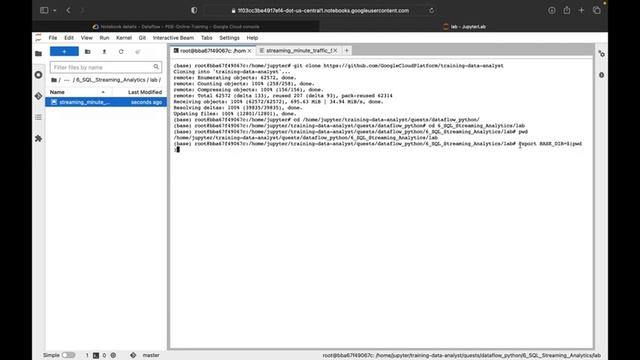The image size is (640, 360).
Task: Open a new Safari tab
Action: [582, 10]
